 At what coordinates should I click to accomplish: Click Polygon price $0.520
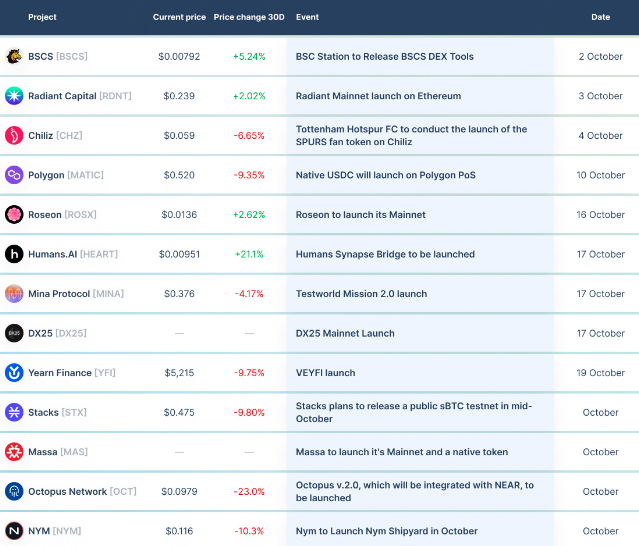pos(179,175)
